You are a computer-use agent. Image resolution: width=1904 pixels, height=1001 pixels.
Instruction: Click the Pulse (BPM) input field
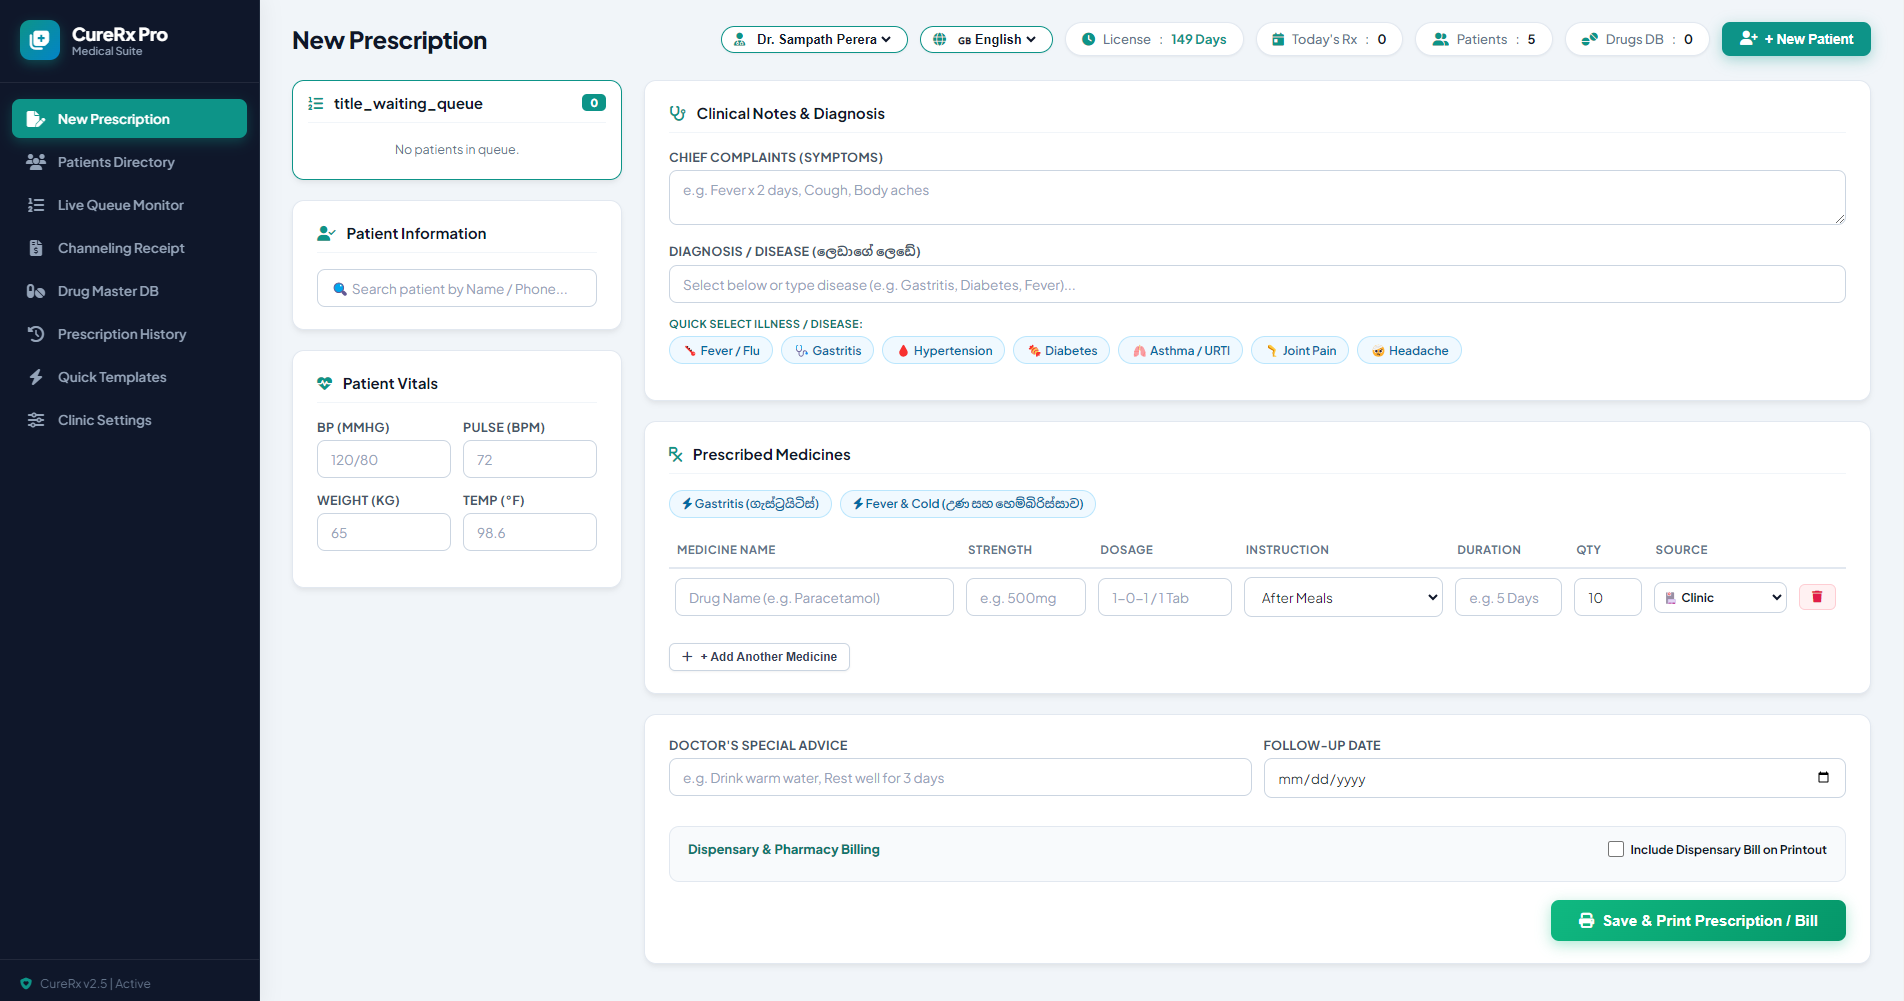530,459
